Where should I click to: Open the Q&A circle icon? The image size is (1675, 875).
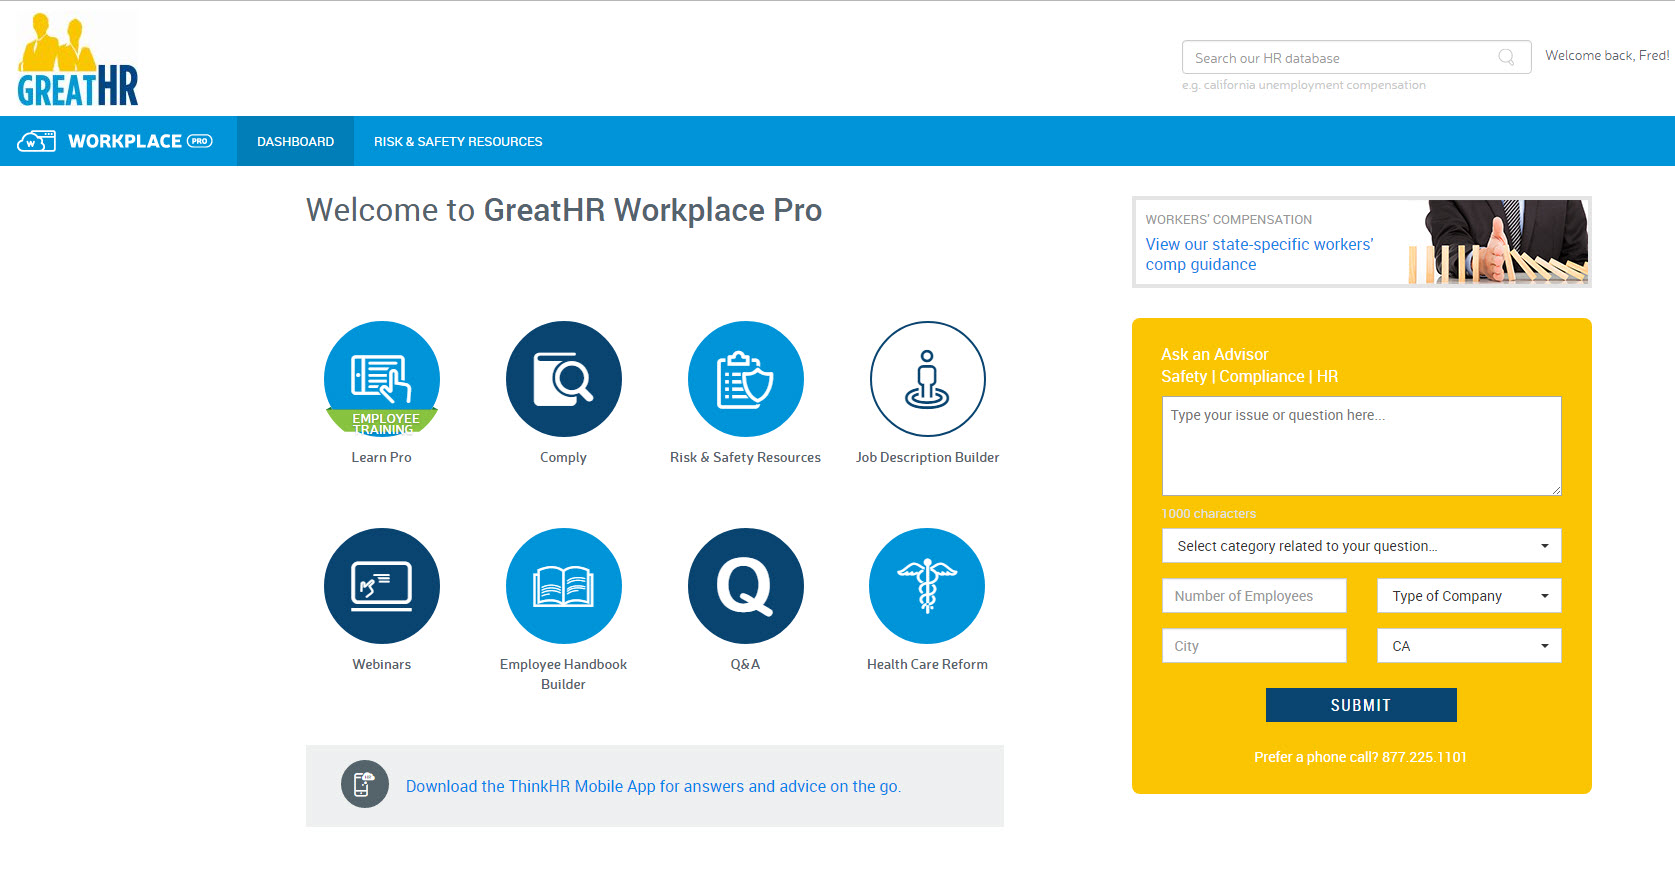coord(746,586)
